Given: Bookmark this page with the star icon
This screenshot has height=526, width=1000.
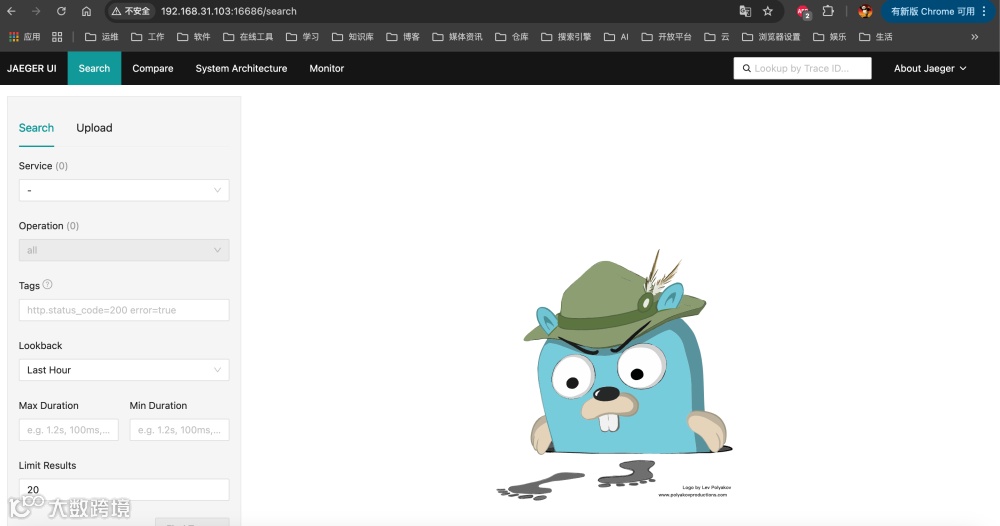Looking at the screenshot, I should pyautogui.click(x=768, y=11).
